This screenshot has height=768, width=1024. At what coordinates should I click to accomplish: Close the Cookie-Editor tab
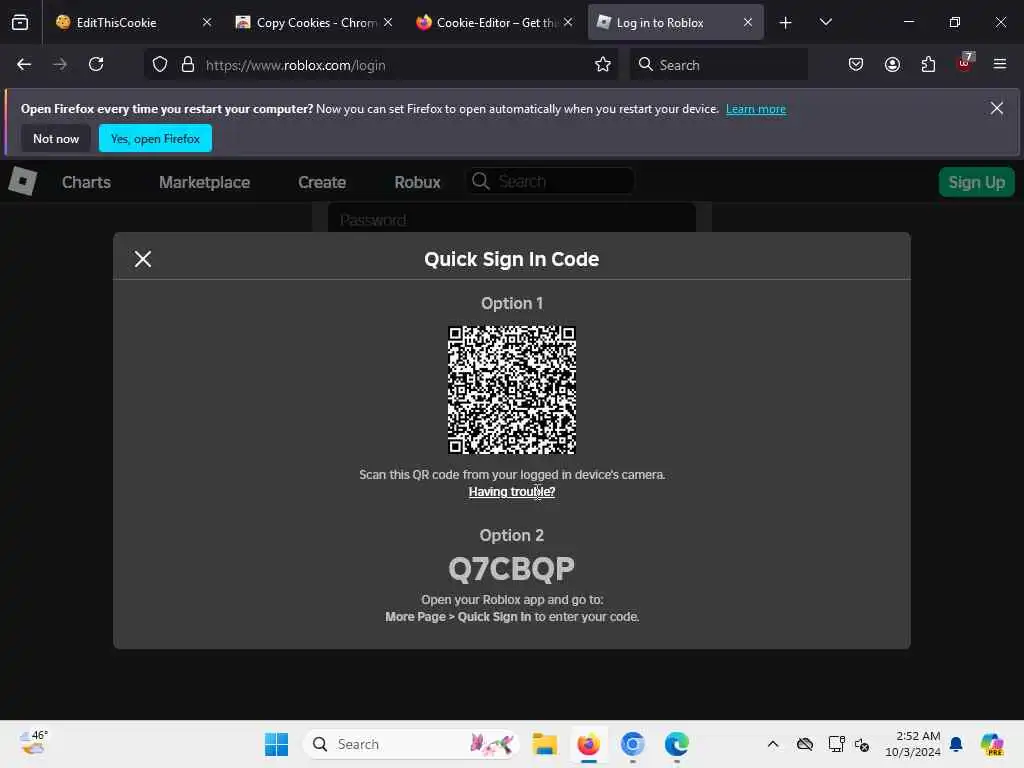[x=568, y=22]
